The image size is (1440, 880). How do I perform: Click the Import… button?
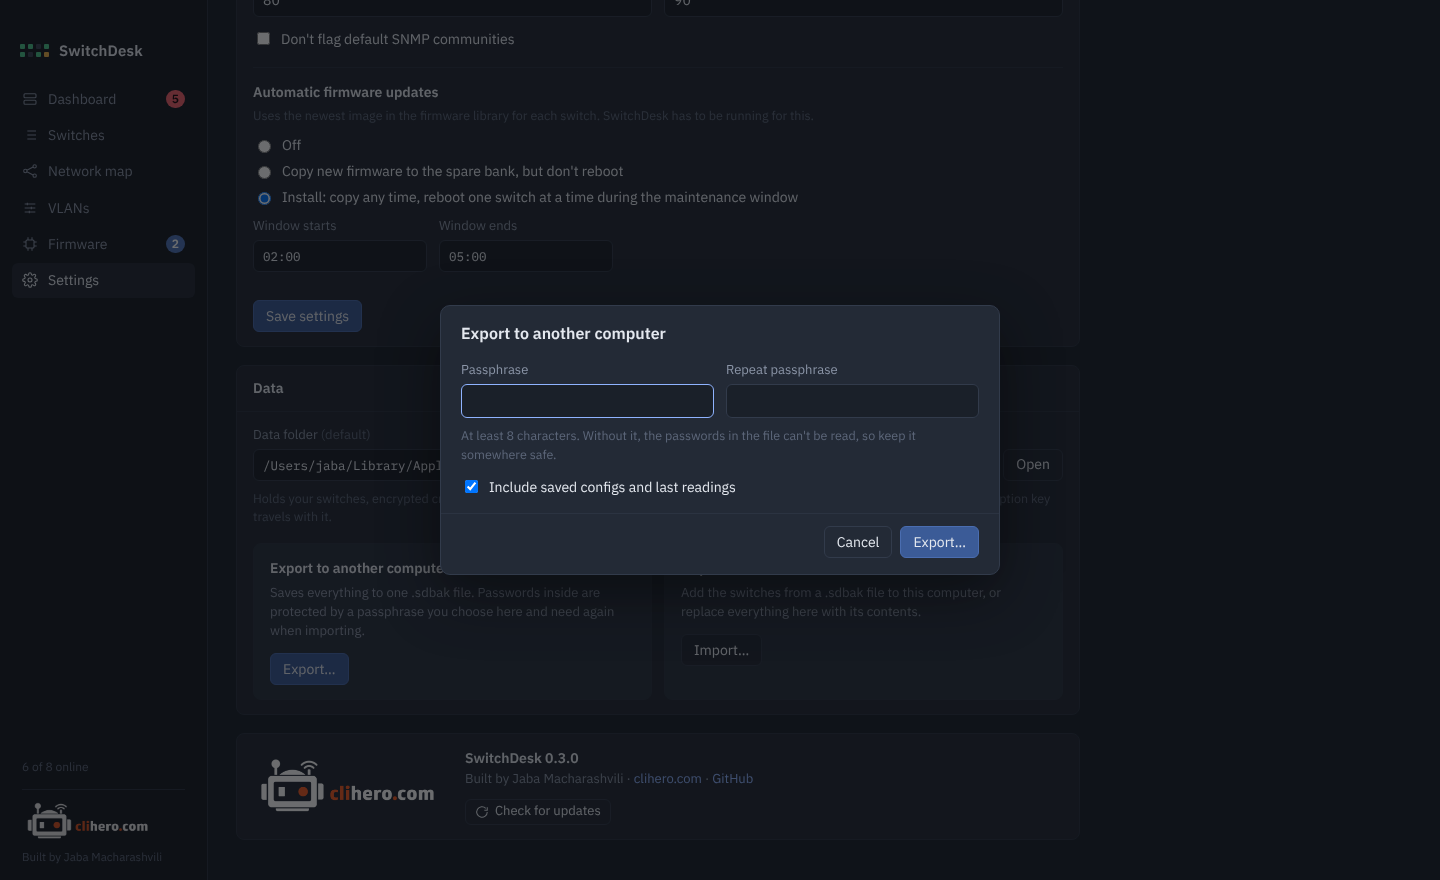(721, 650)
